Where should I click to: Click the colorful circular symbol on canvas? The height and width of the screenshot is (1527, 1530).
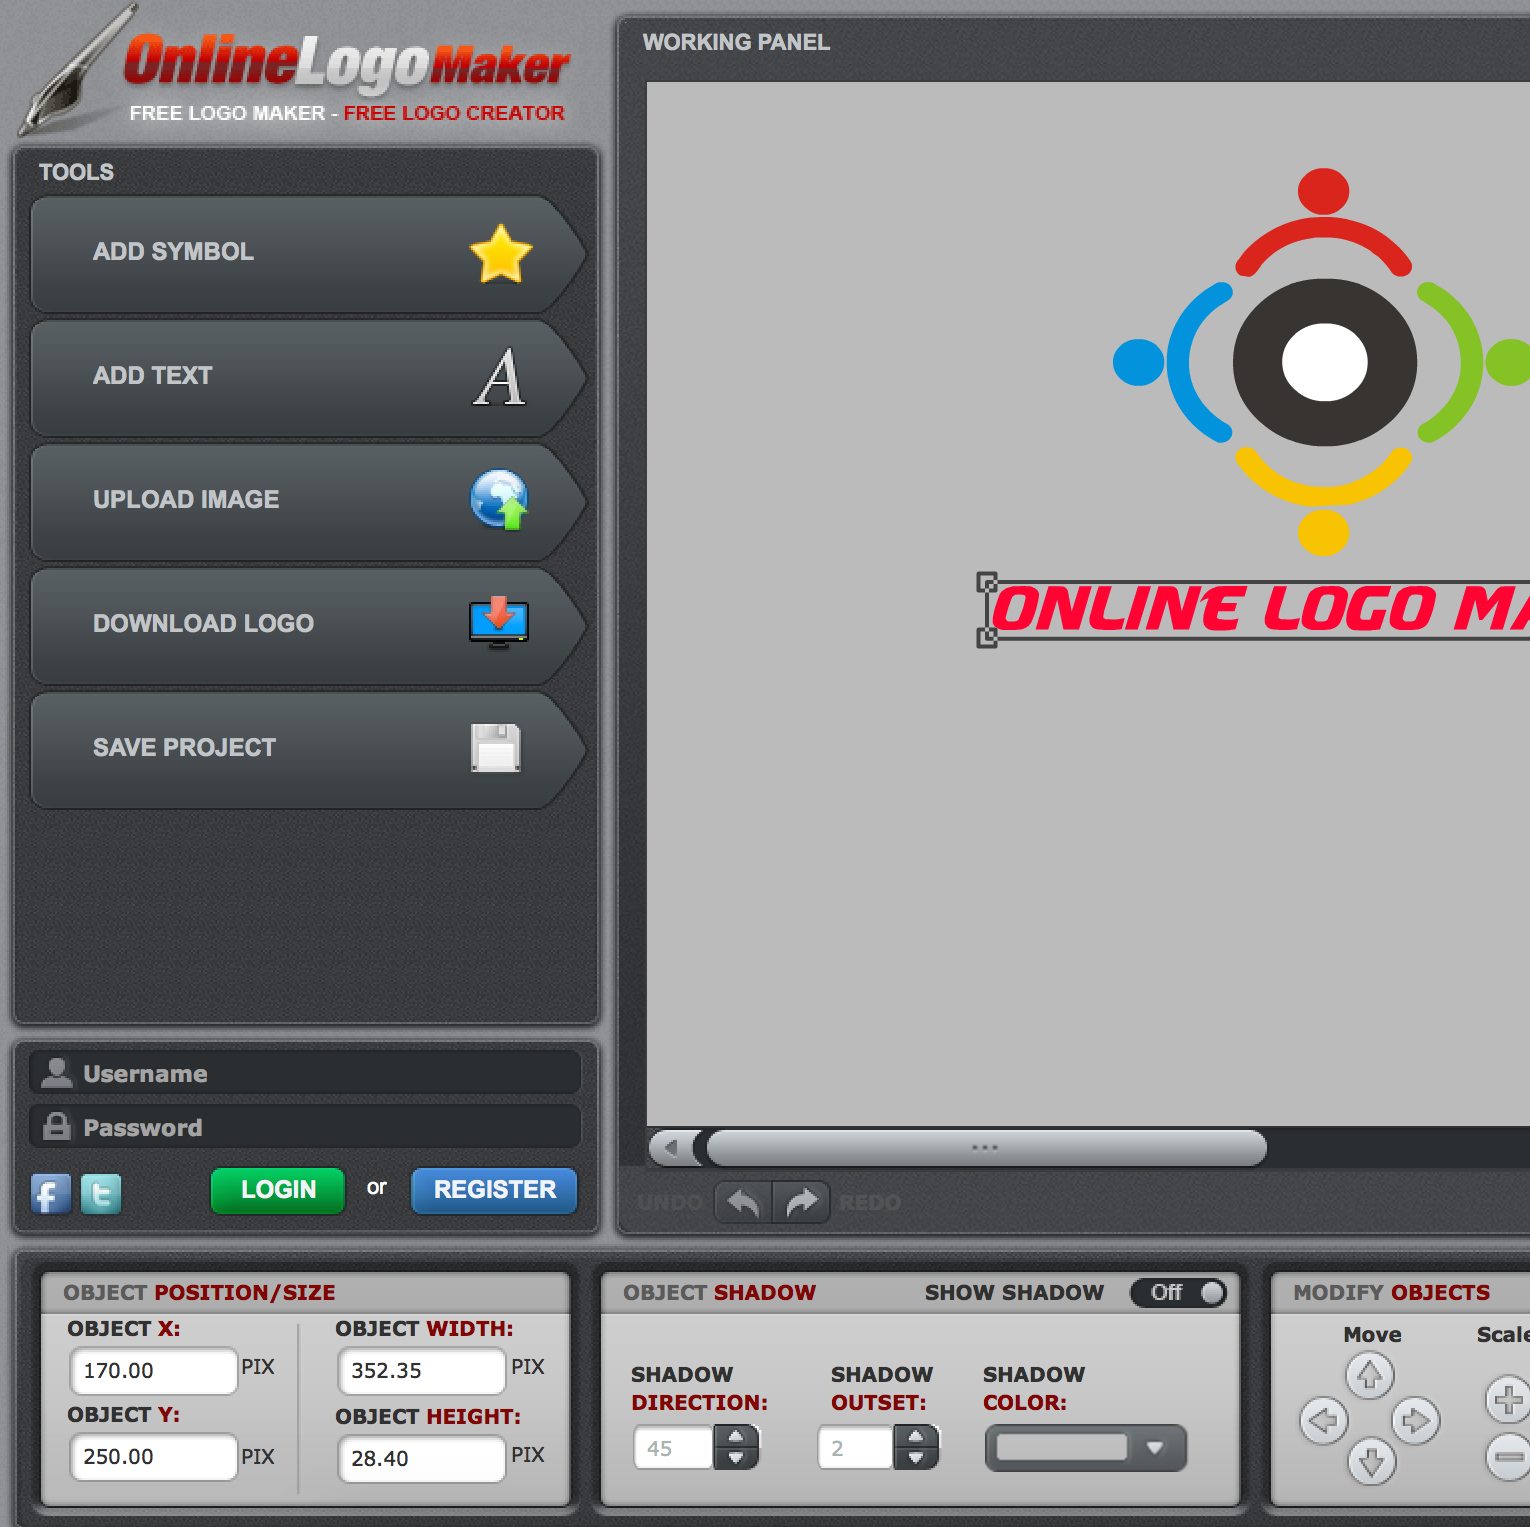1323,361
